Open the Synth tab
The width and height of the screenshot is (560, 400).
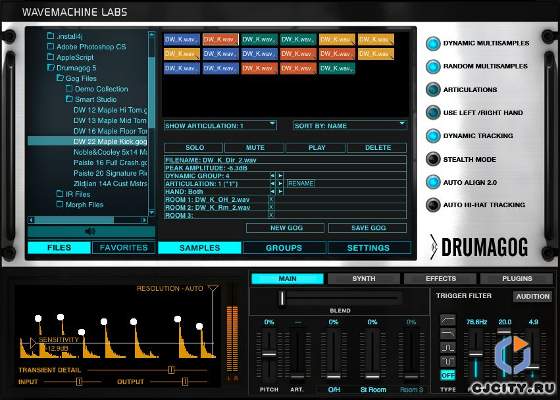pyautogui.click(x=364, y=279)
